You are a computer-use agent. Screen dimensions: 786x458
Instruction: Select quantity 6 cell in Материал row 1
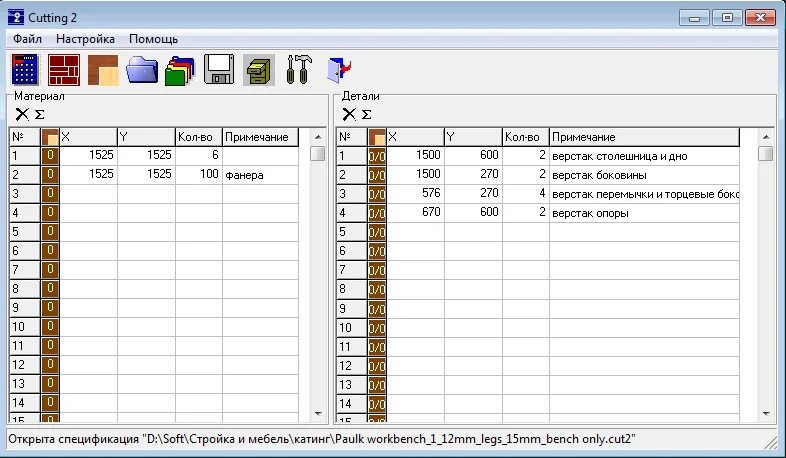pos(199,155)
